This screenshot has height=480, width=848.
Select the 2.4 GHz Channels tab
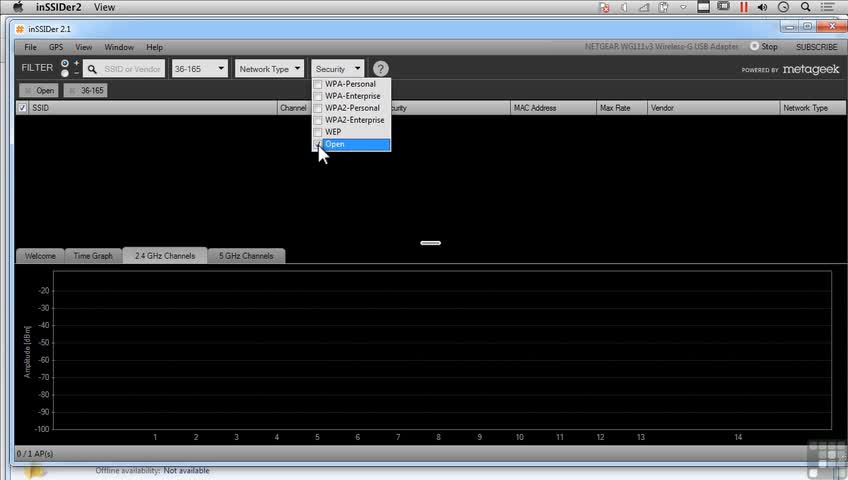165,256
